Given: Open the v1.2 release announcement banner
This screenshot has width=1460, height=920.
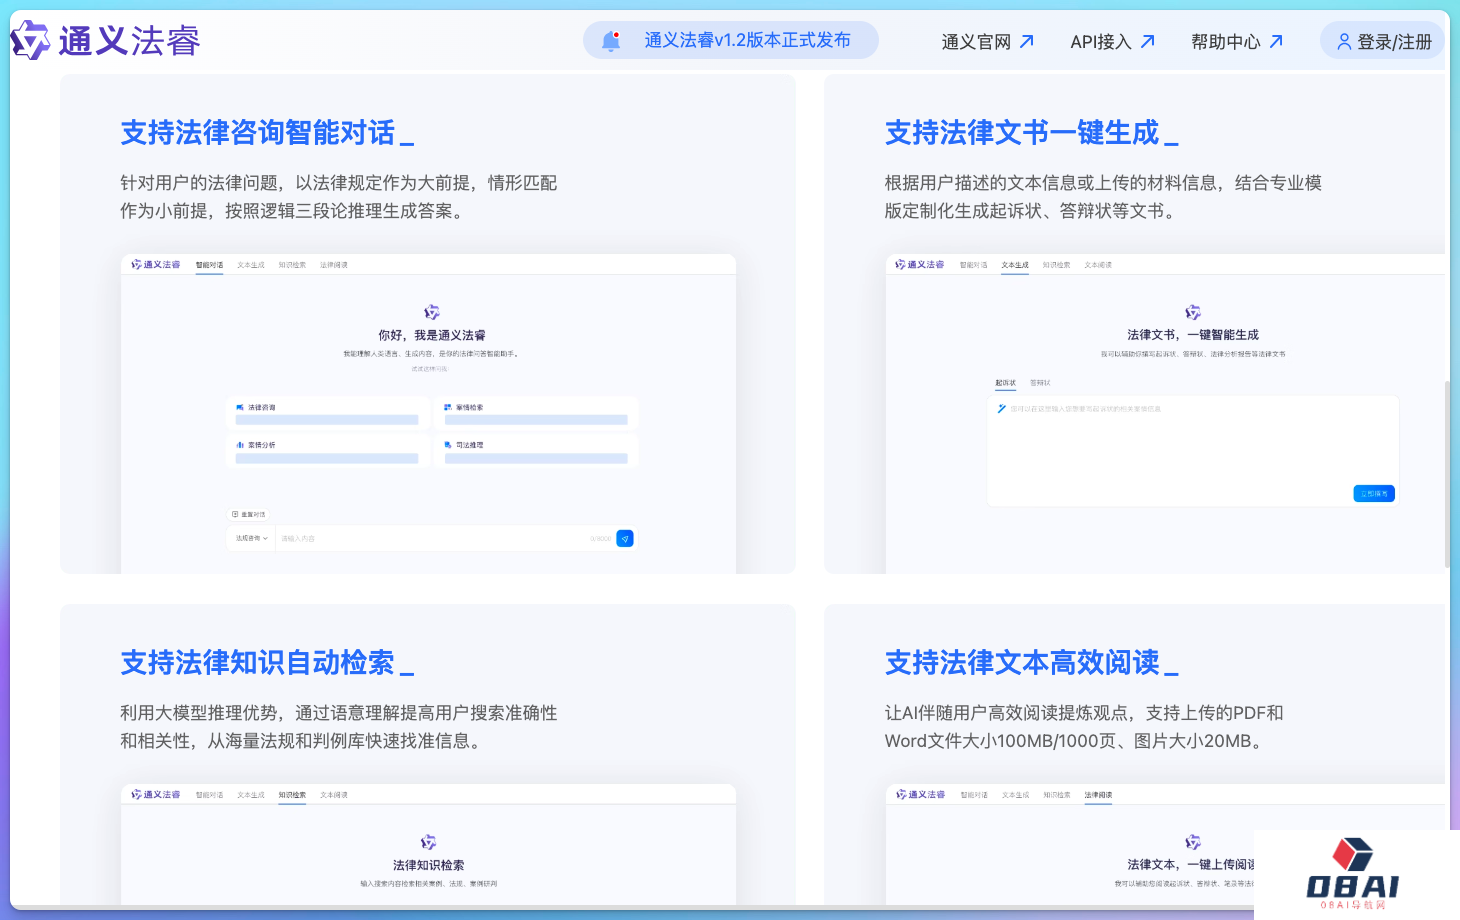Looking at the screenshot, I should 746,41.
